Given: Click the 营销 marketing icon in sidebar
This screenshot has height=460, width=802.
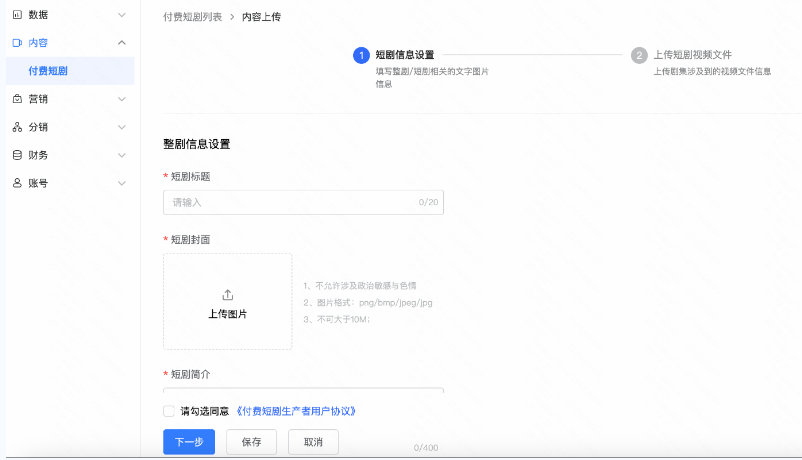Looking at the screenshot, I should click(x=17, y=99).
